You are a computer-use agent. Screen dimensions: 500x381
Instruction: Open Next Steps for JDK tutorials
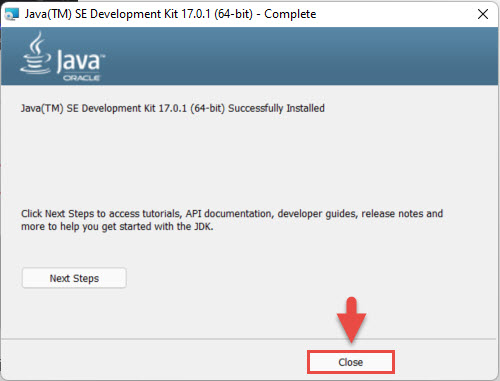[x=74, y=278]
